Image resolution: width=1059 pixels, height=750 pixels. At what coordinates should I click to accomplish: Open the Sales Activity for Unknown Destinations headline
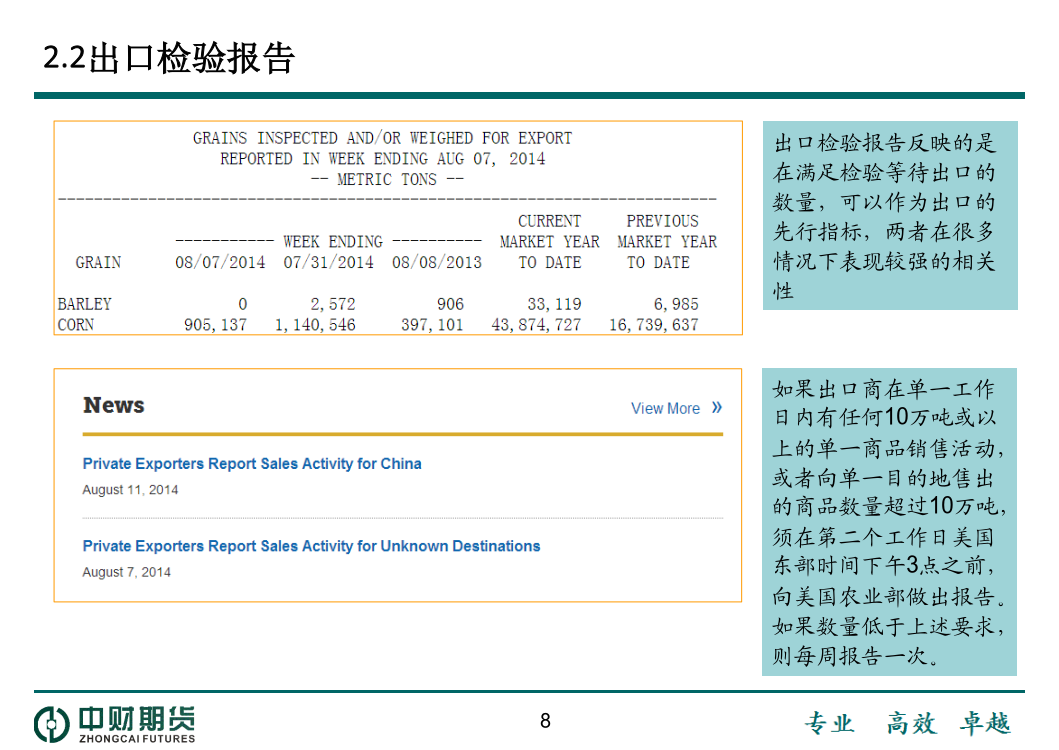311,546
